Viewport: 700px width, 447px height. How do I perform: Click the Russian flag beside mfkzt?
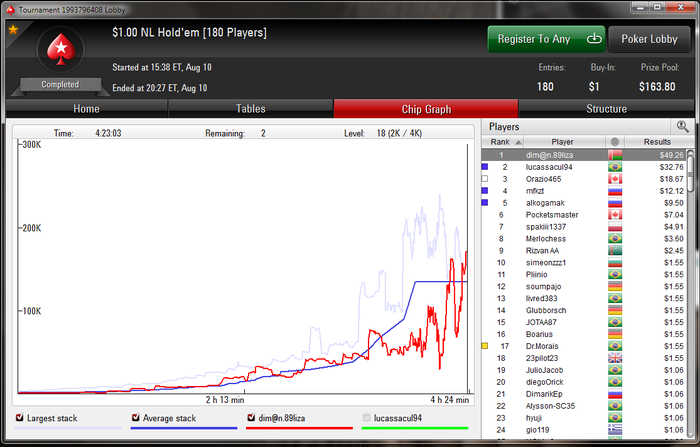coord(615,191)
